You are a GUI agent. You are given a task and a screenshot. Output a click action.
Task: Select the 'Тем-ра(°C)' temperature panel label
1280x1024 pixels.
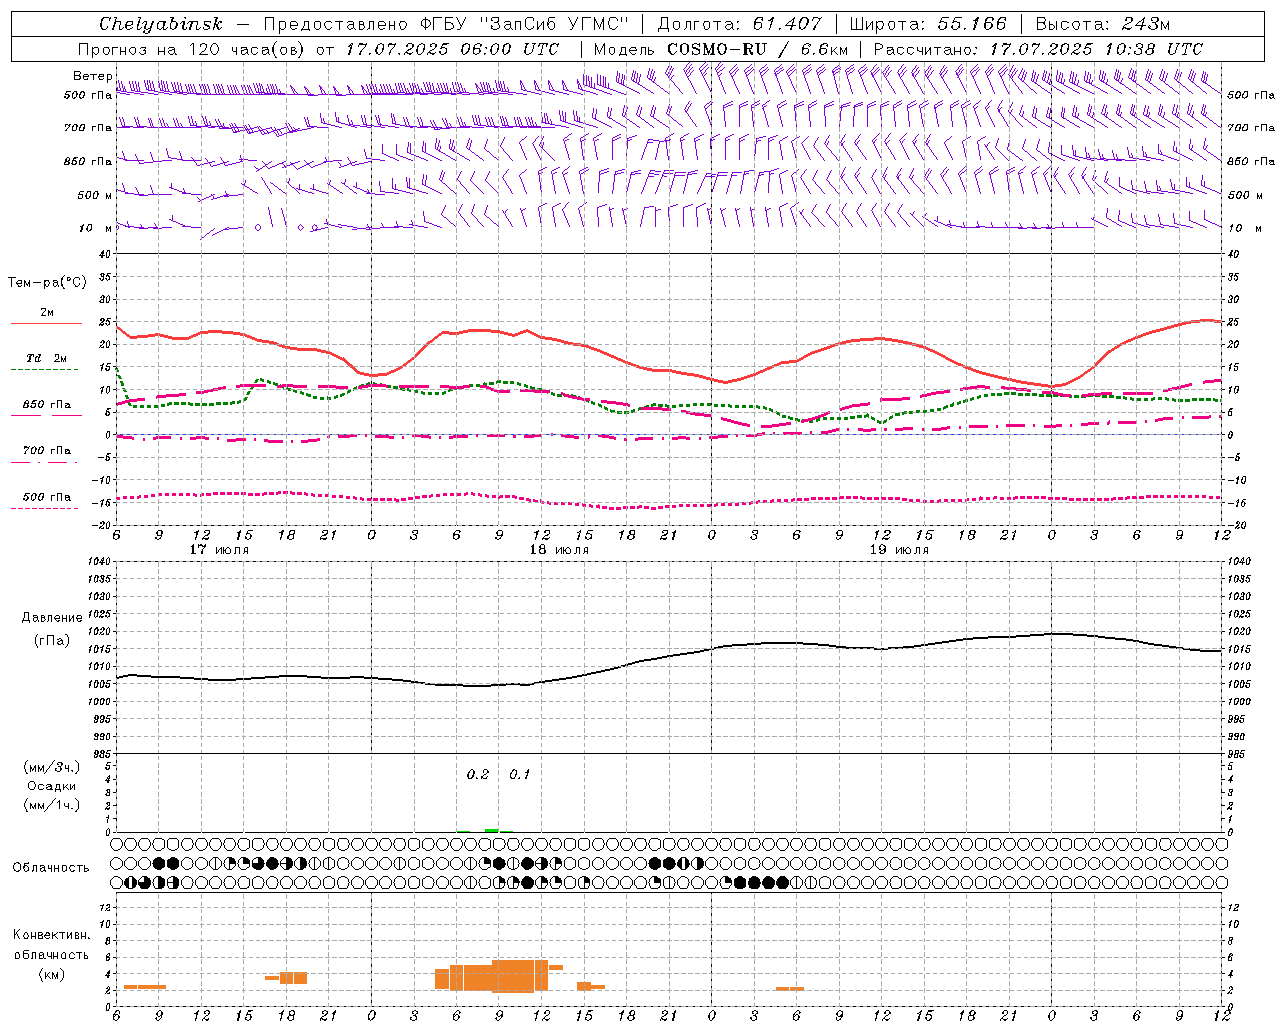click(x=47, y=283)
